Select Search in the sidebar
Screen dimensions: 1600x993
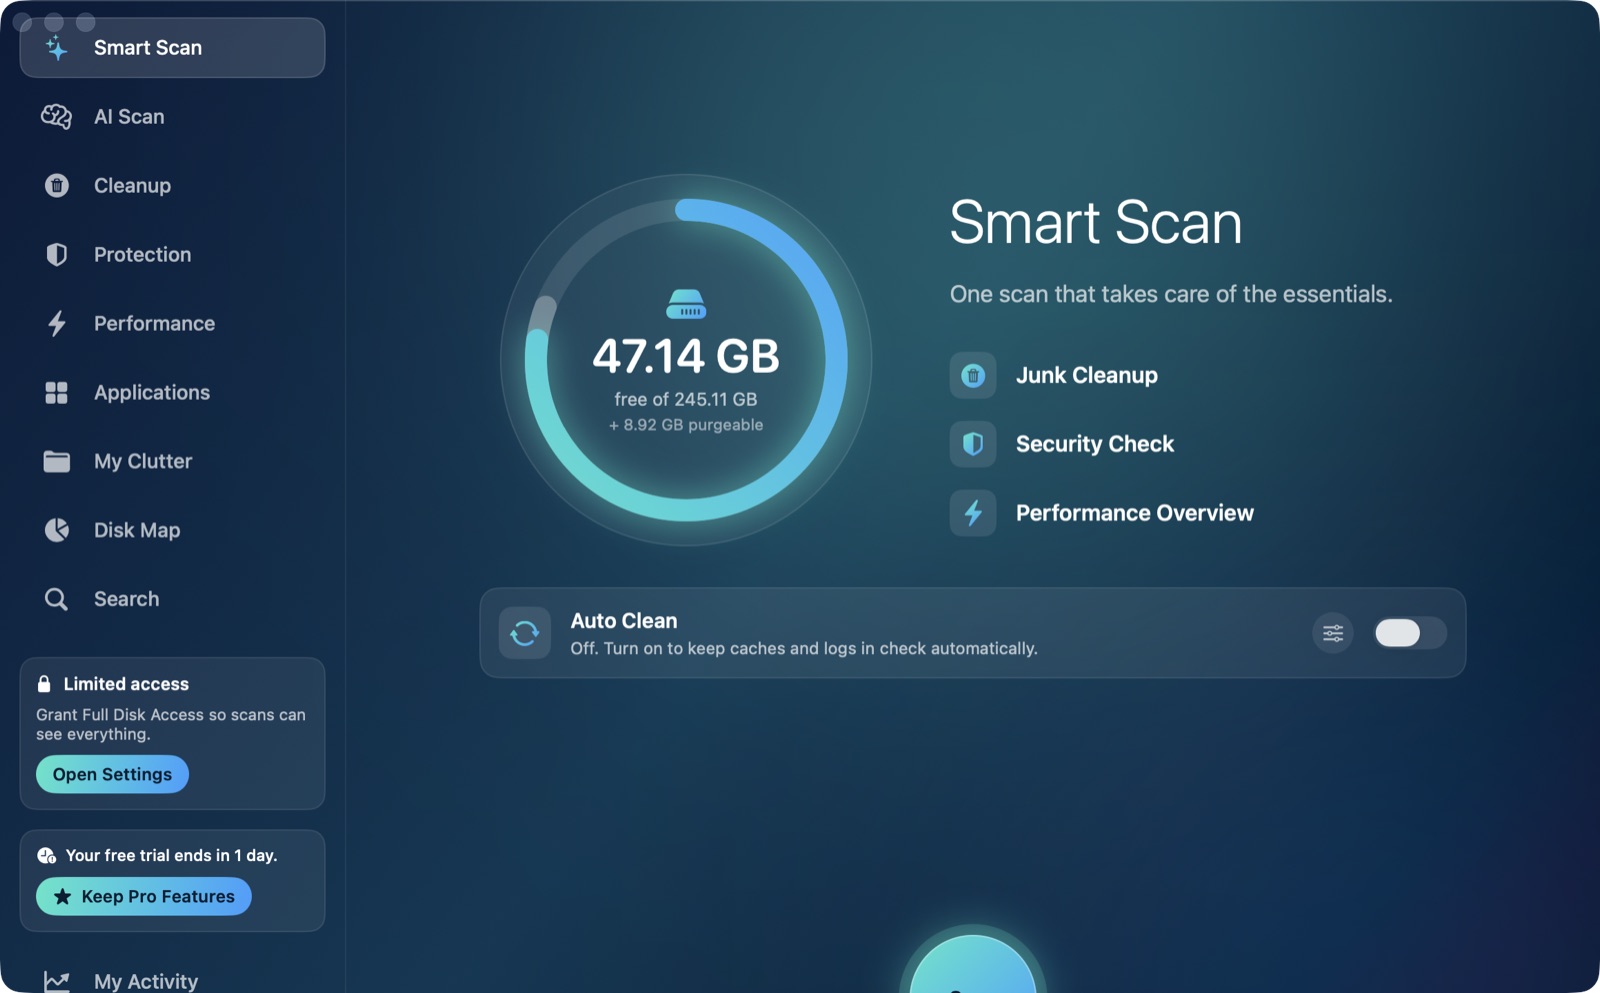pos(172,599)
